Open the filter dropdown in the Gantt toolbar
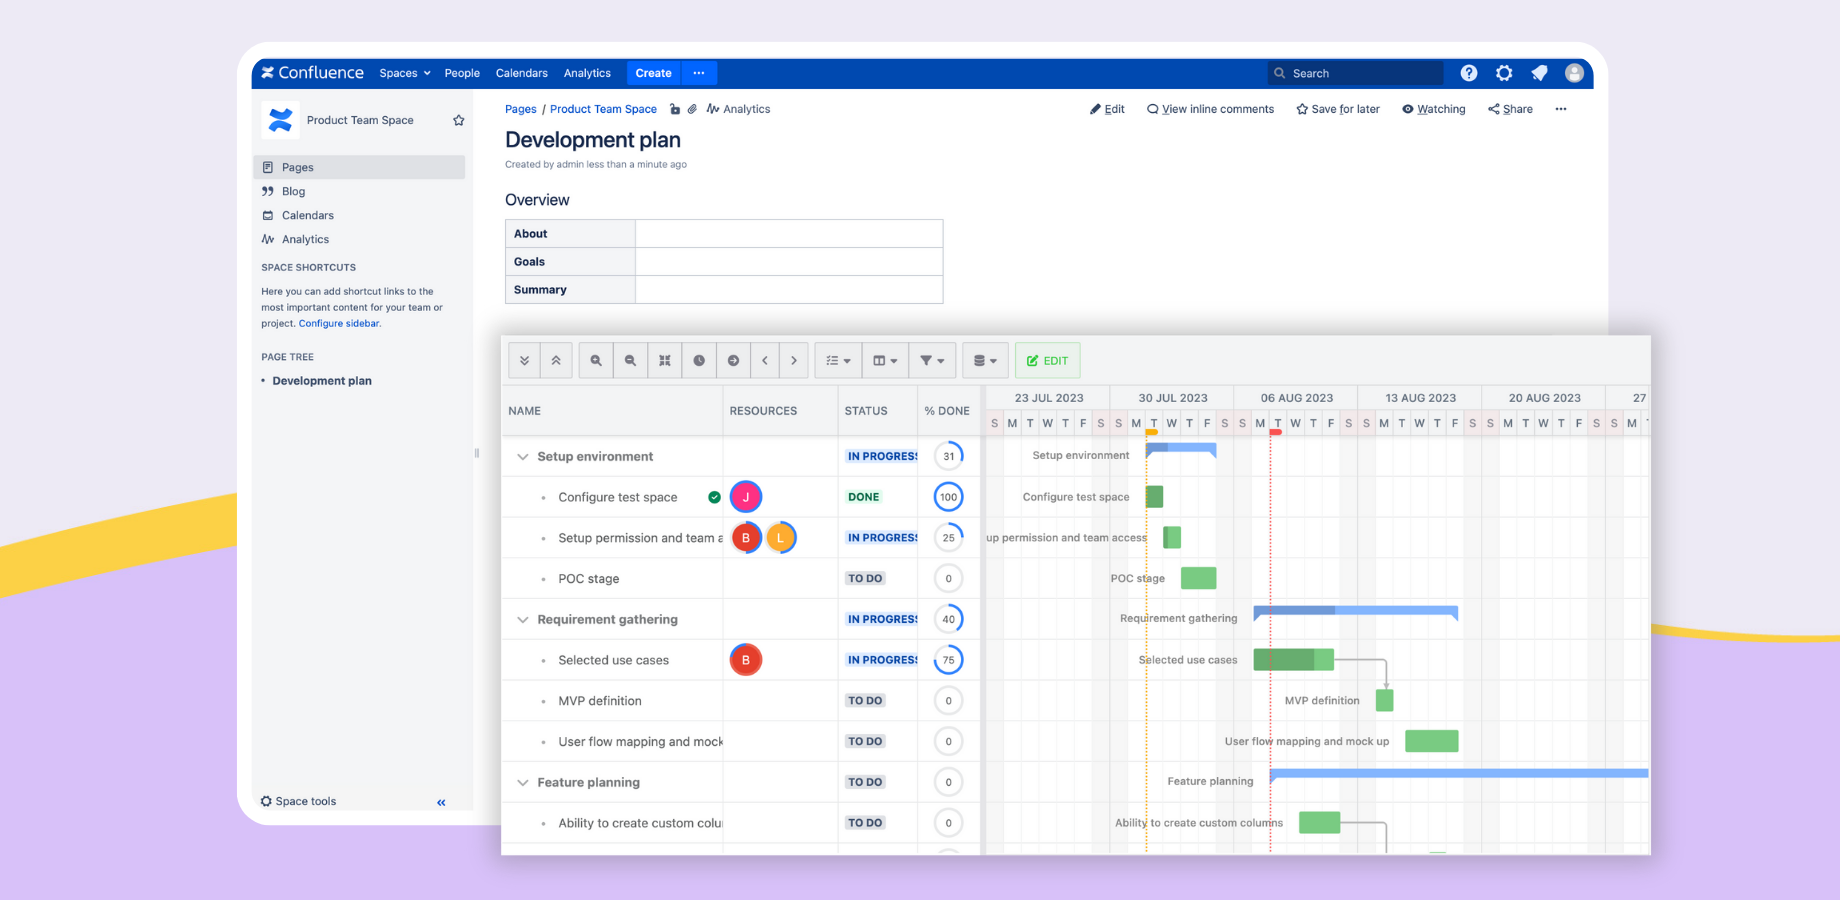This screenshot has height=900, width=1840. pyautogui.click(x=931, y=360)
